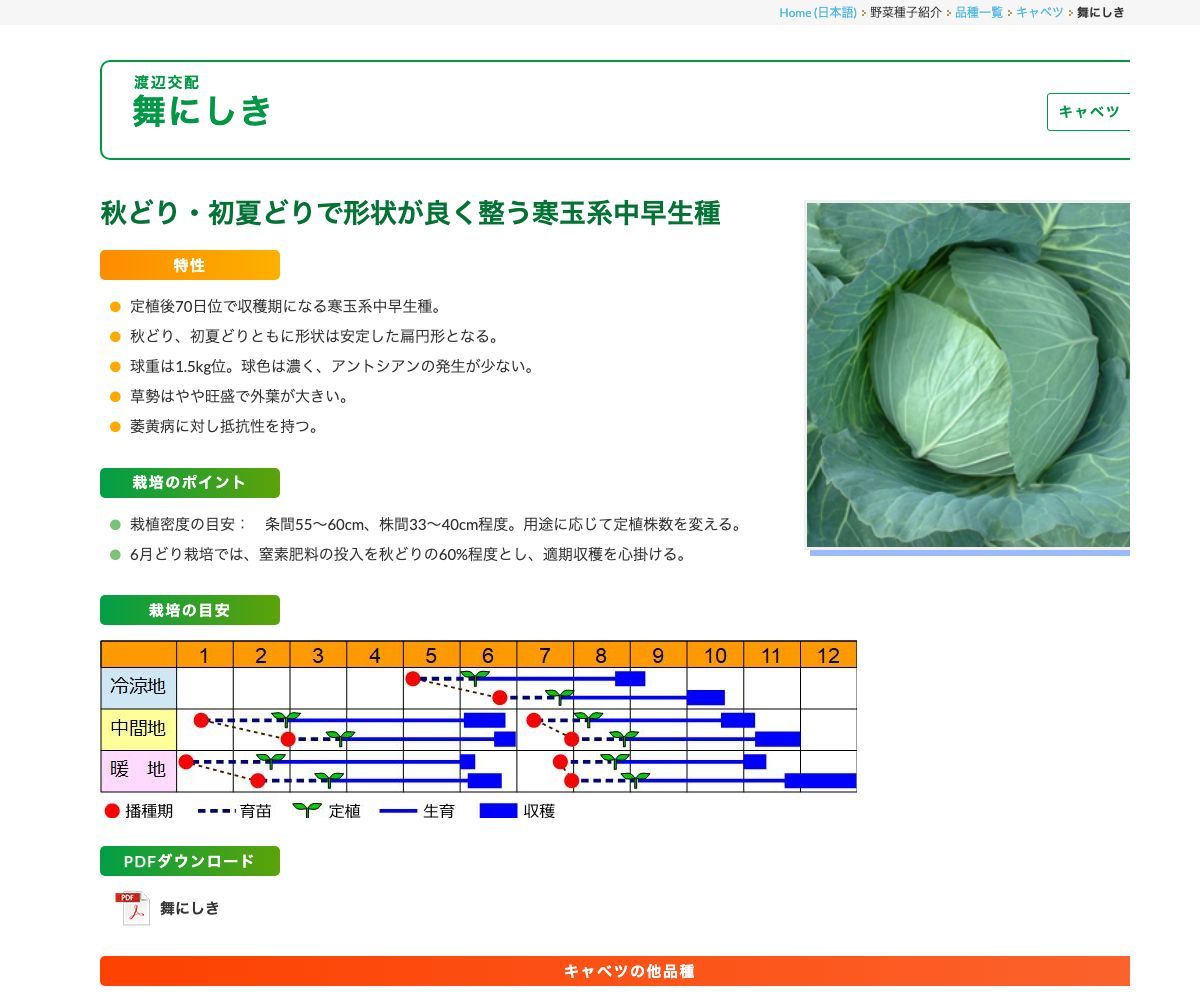Click the blue 収穫 bar symbol in legend
This screenshot has height=1000, width=1200.
498,812
